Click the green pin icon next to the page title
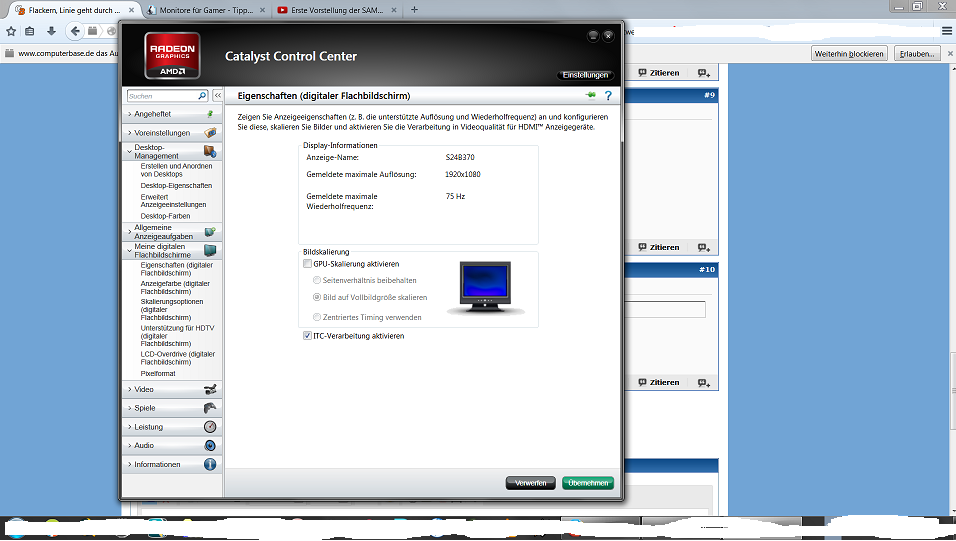This screenshot has width=956, height=541. coord(590,95)
